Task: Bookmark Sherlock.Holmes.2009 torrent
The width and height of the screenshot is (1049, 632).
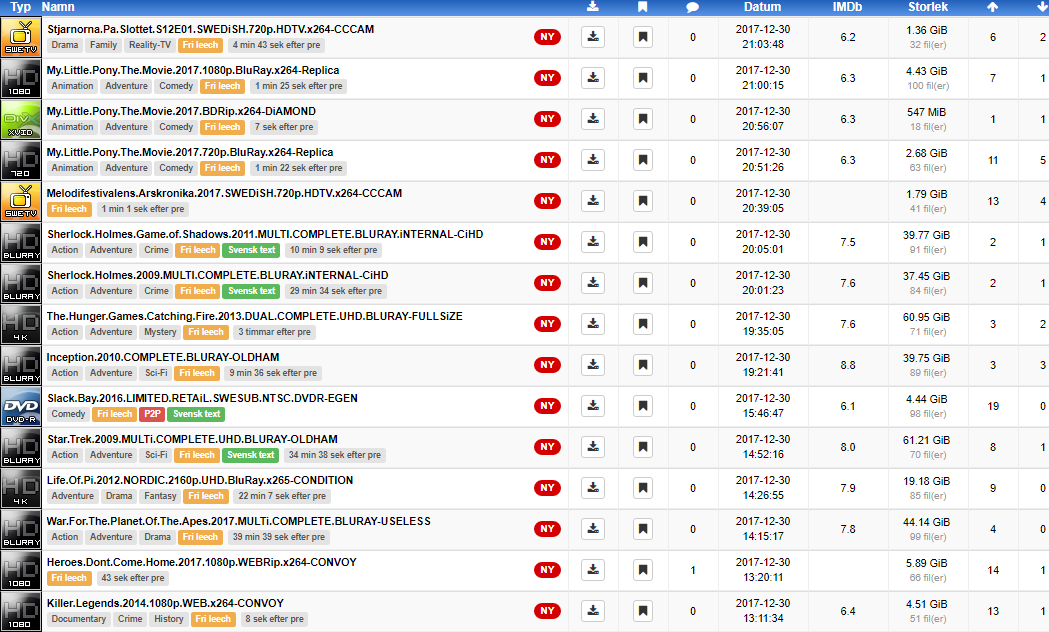Action: (643, 283)
